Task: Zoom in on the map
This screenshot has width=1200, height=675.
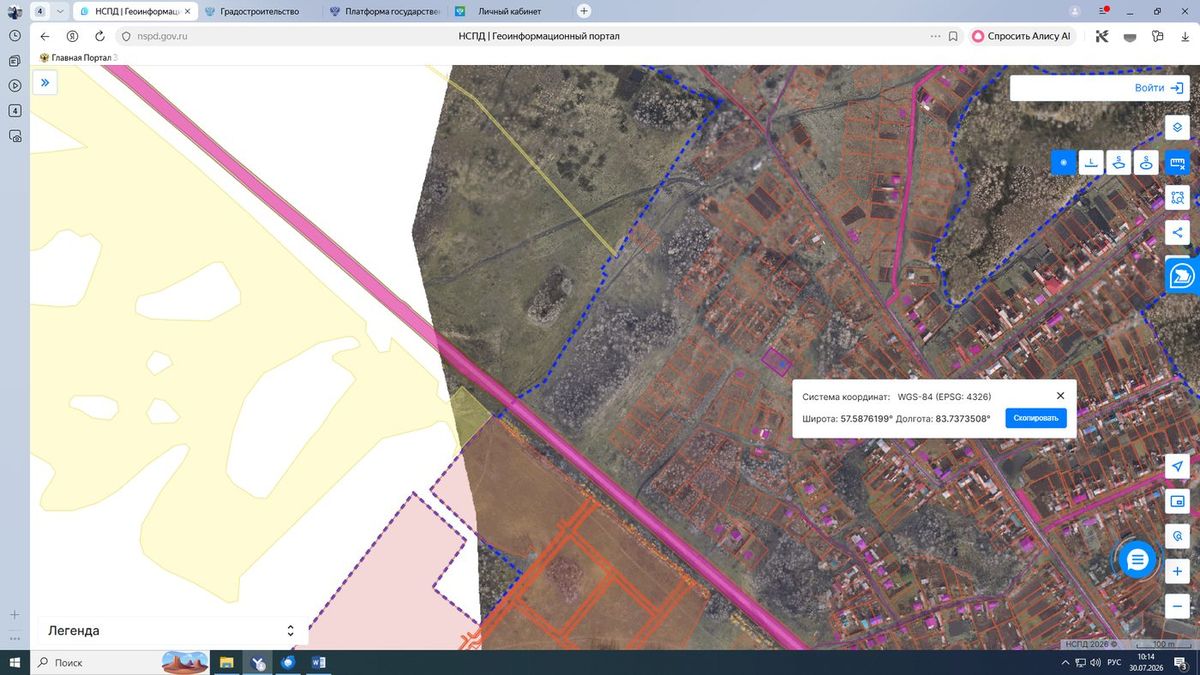Action: [x=1177, y=571]
